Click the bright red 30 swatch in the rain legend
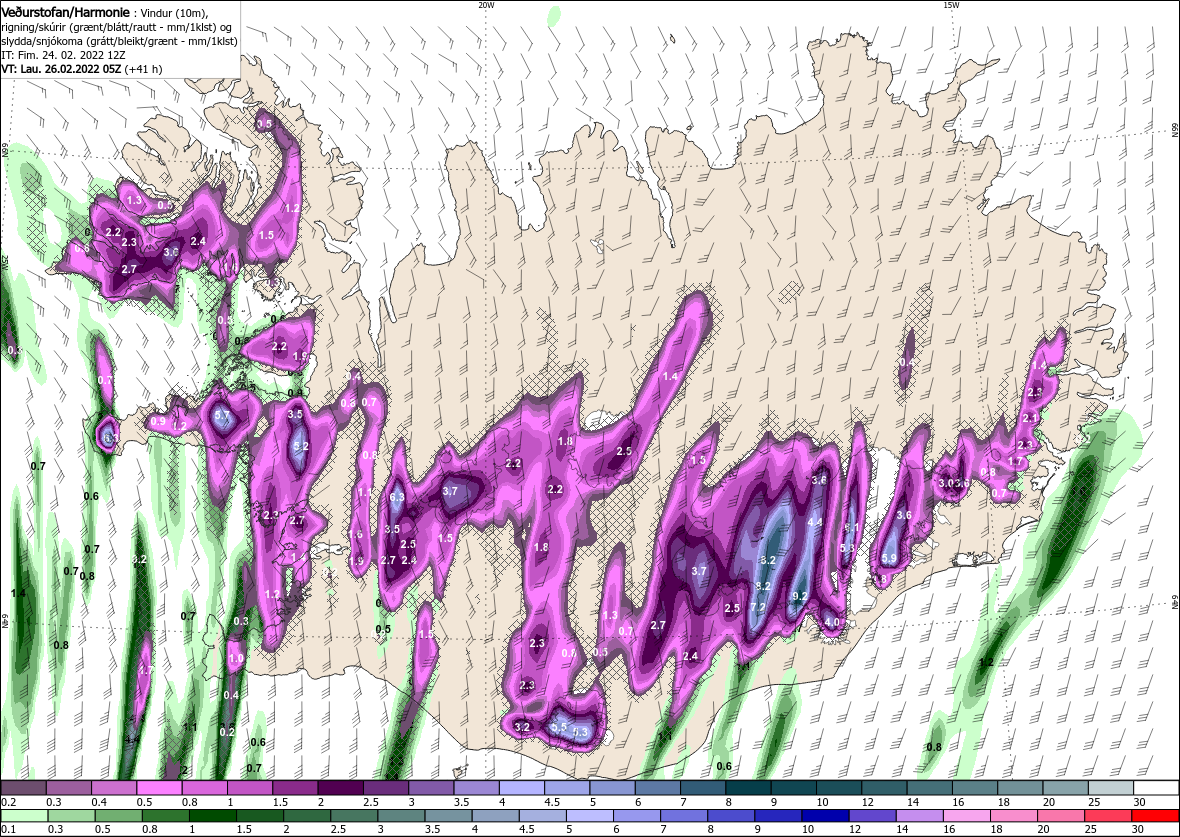1180x837 pixels. pos(1156,817)
